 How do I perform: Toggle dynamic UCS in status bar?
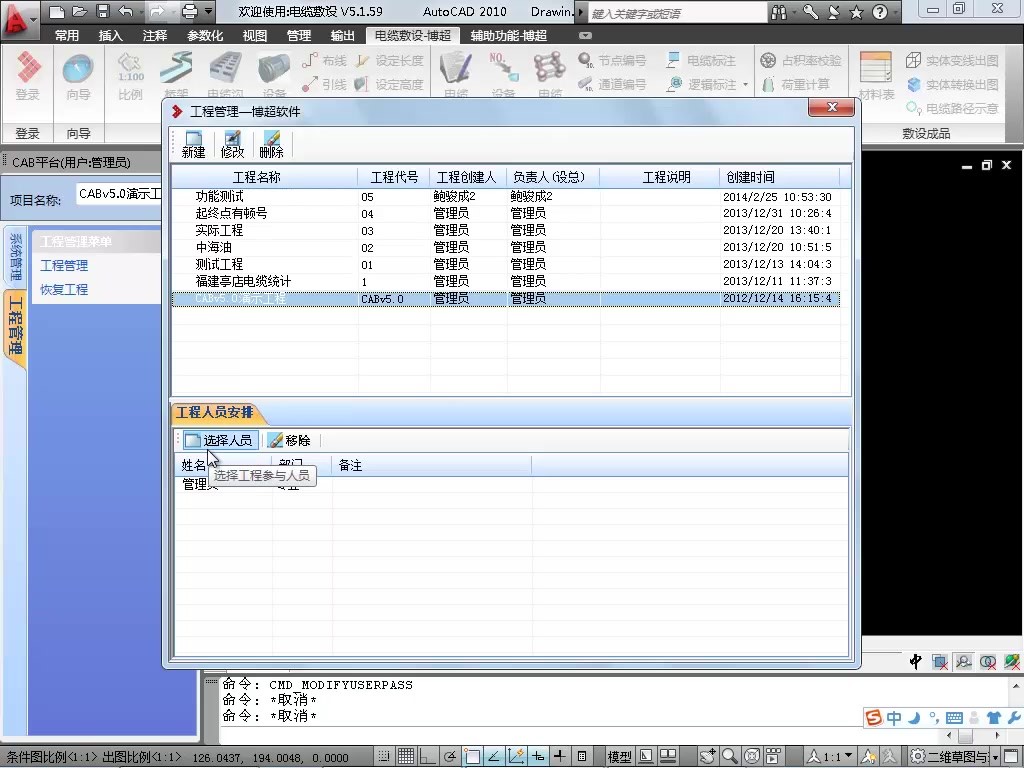pyautogui.click(x=517, y=756)
